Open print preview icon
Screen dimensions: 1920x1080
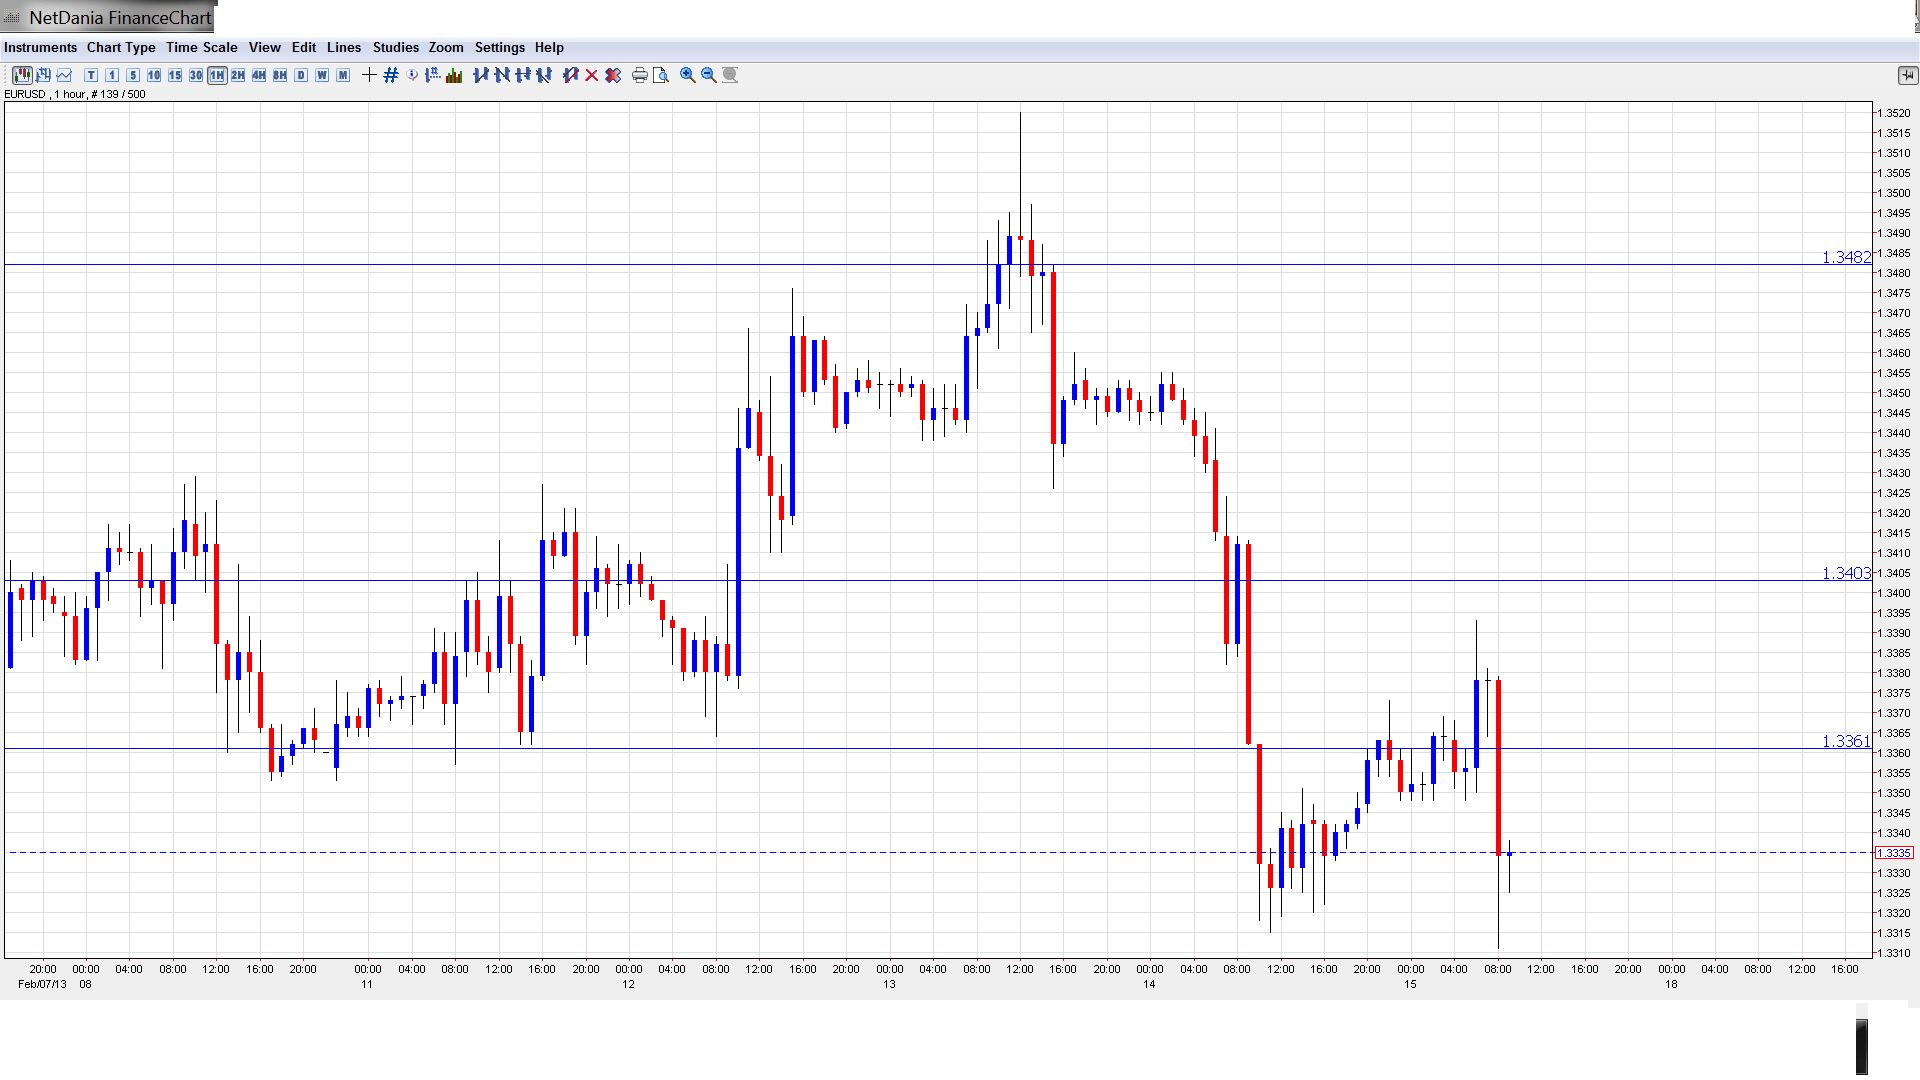point(661,75)
